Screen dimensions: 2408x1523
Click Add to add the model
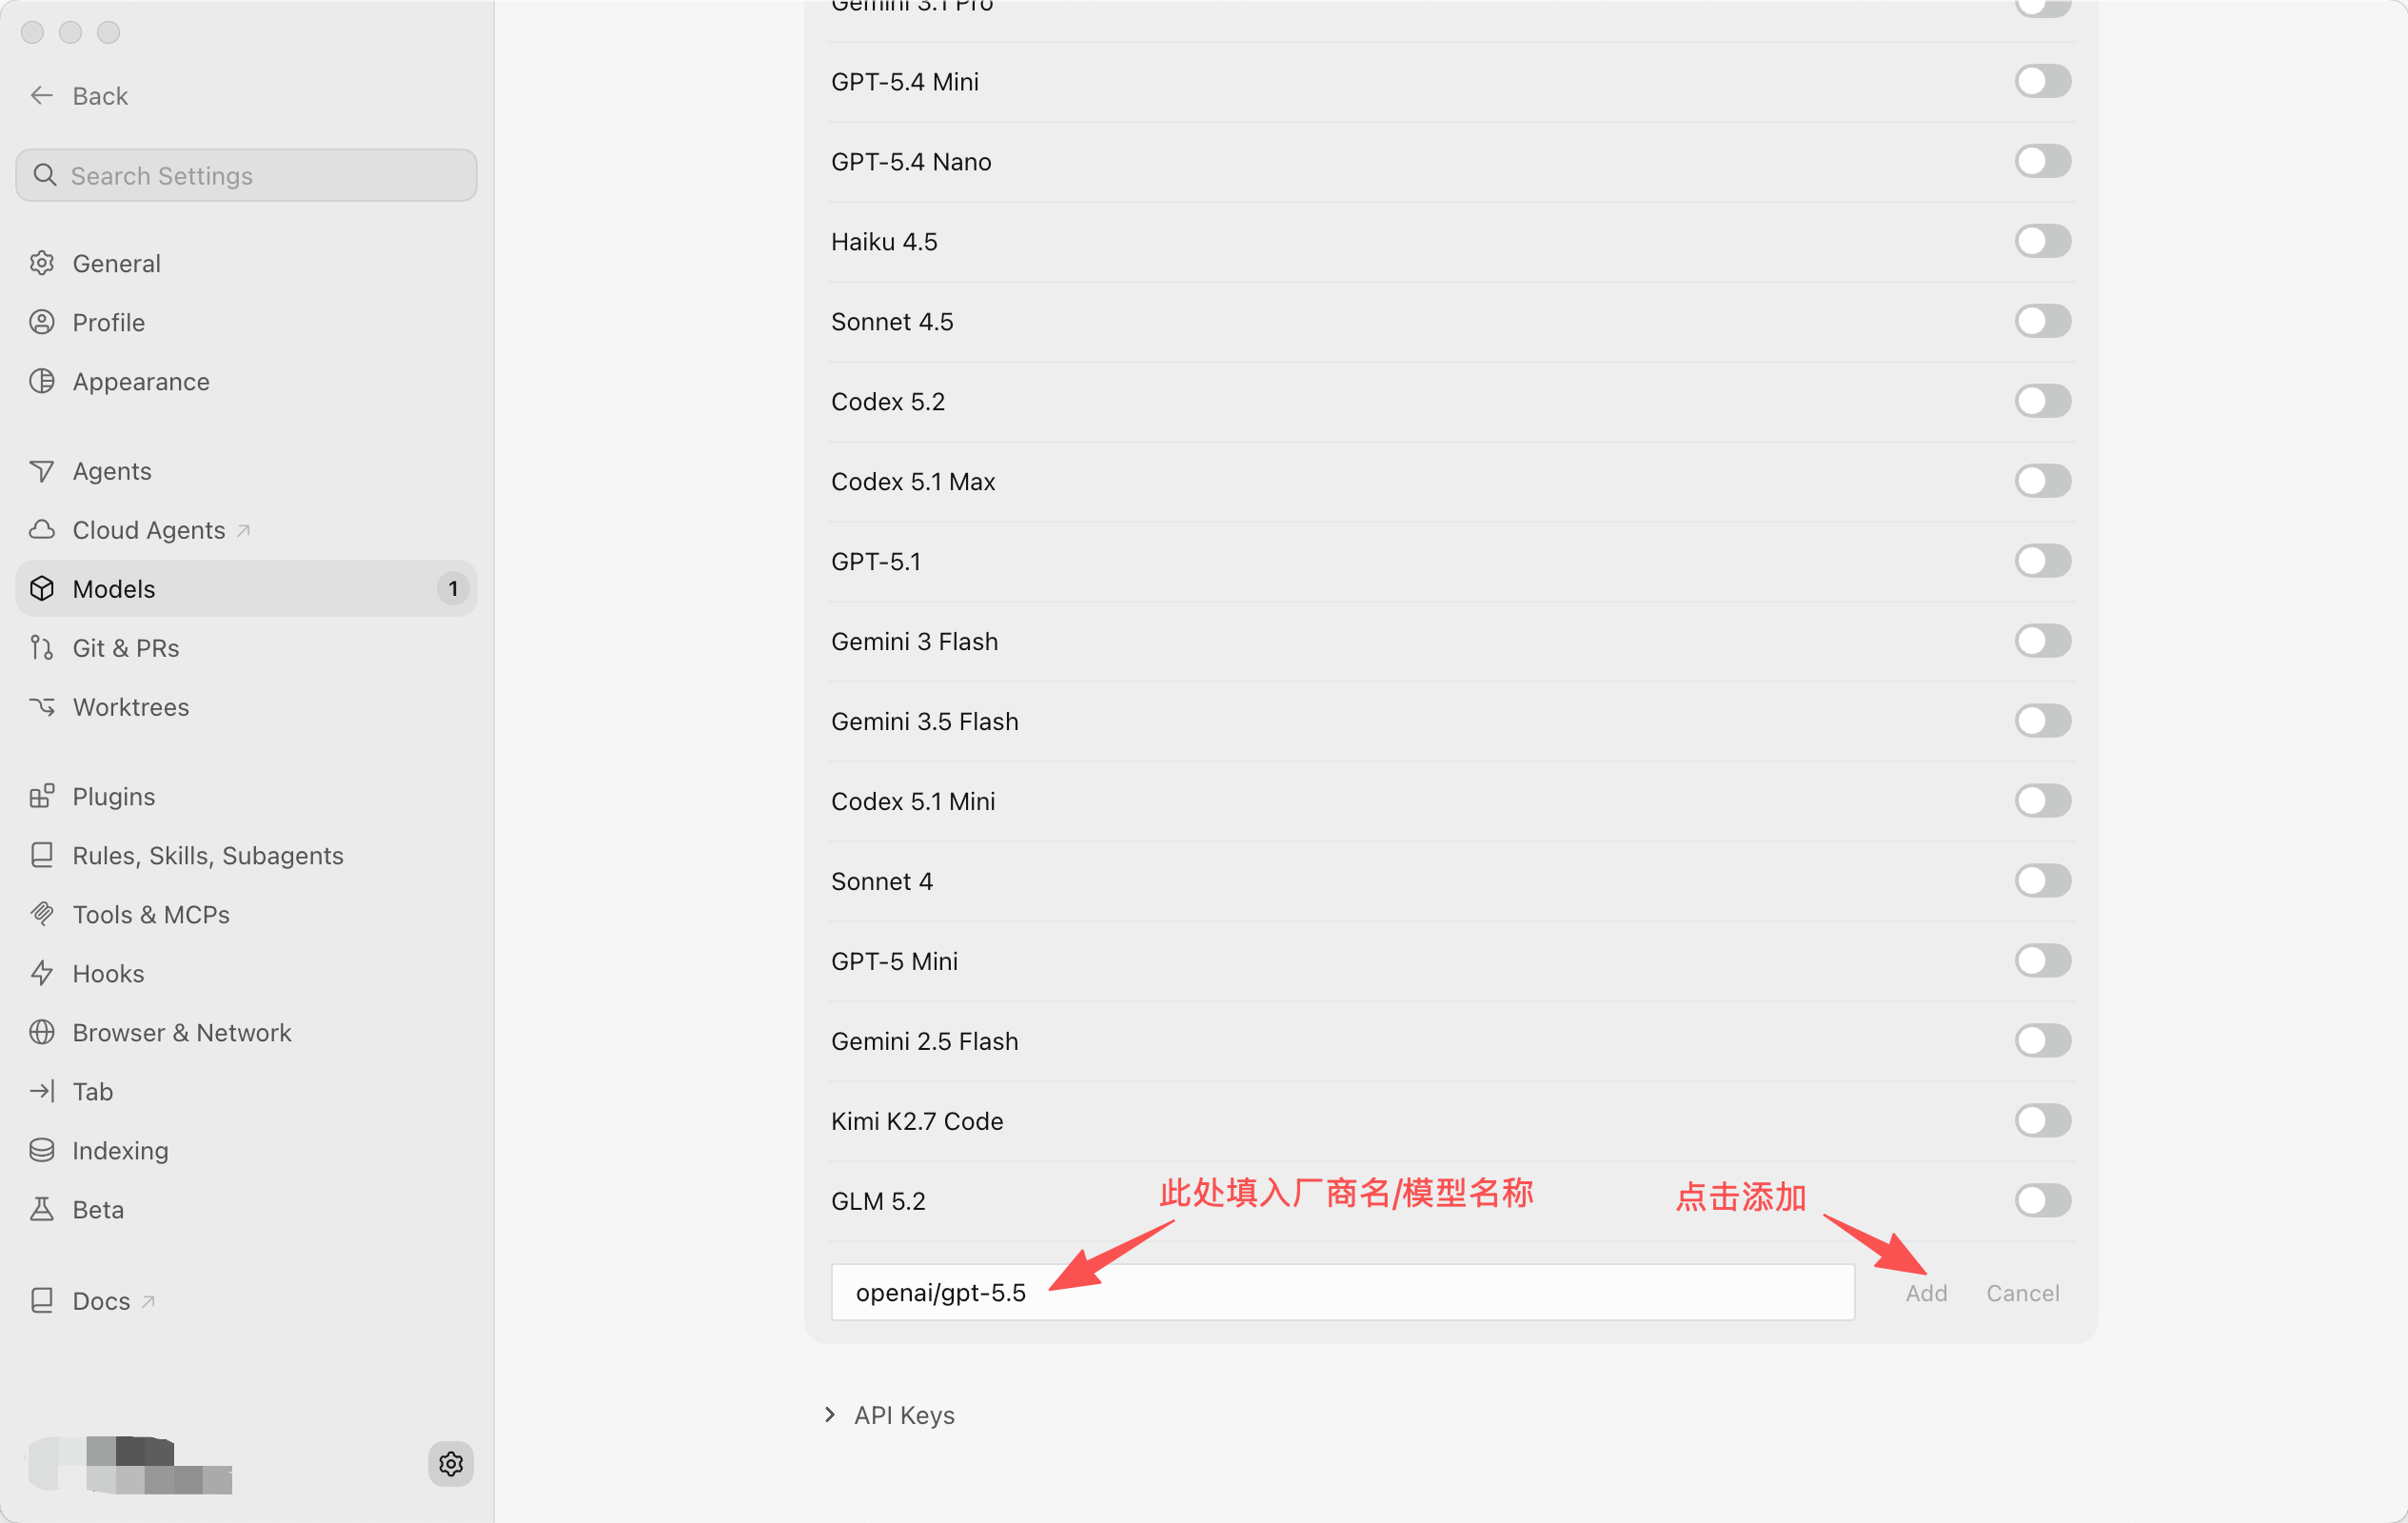(1926, 1292)
